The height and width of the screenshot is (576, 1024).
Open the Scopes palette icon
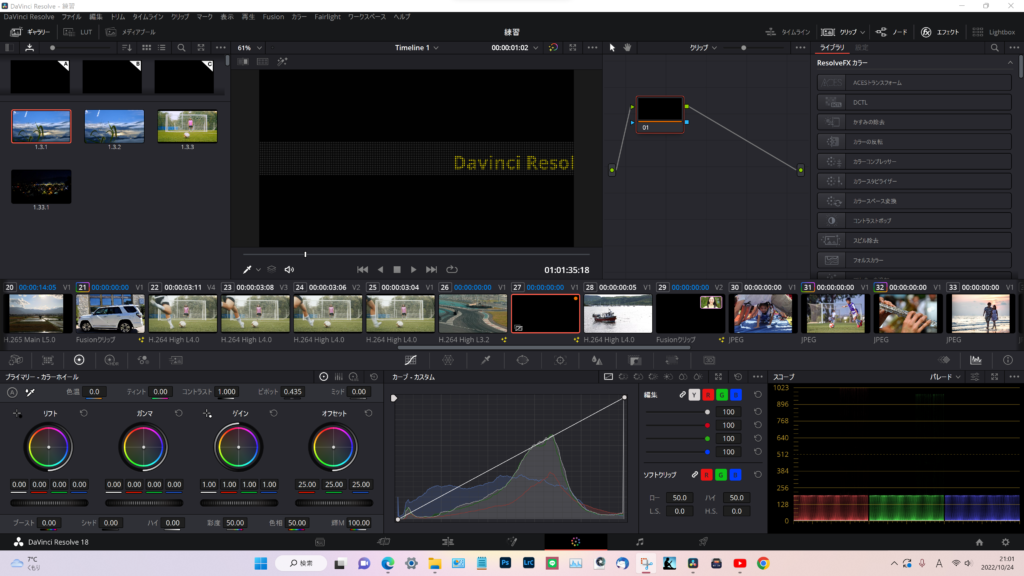tap(976, 360)
